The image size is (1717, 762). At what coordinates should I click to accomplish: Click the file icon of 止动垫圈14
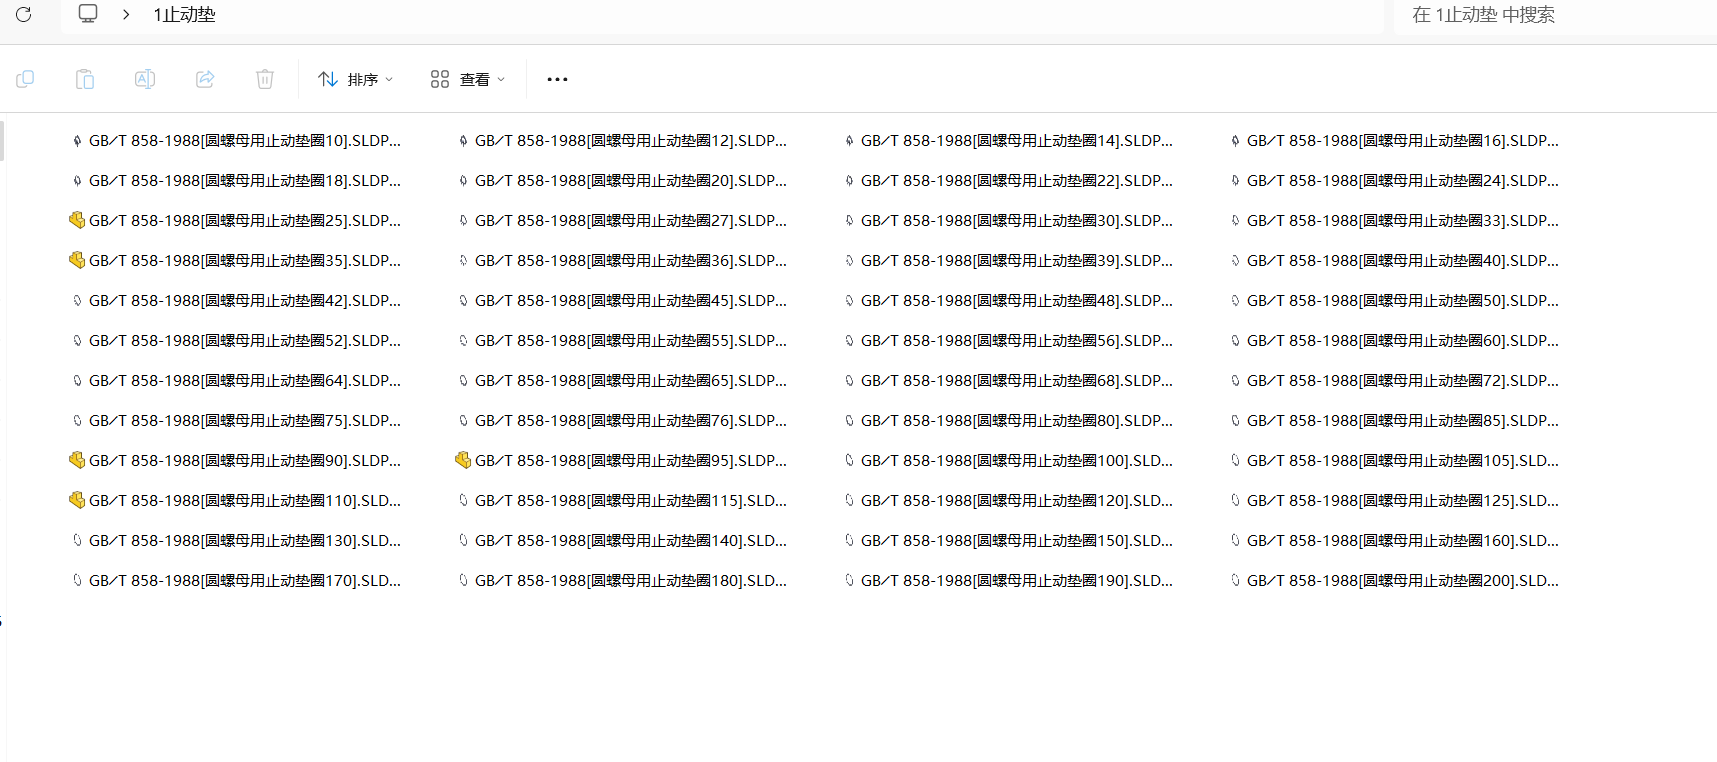point(849,141)
